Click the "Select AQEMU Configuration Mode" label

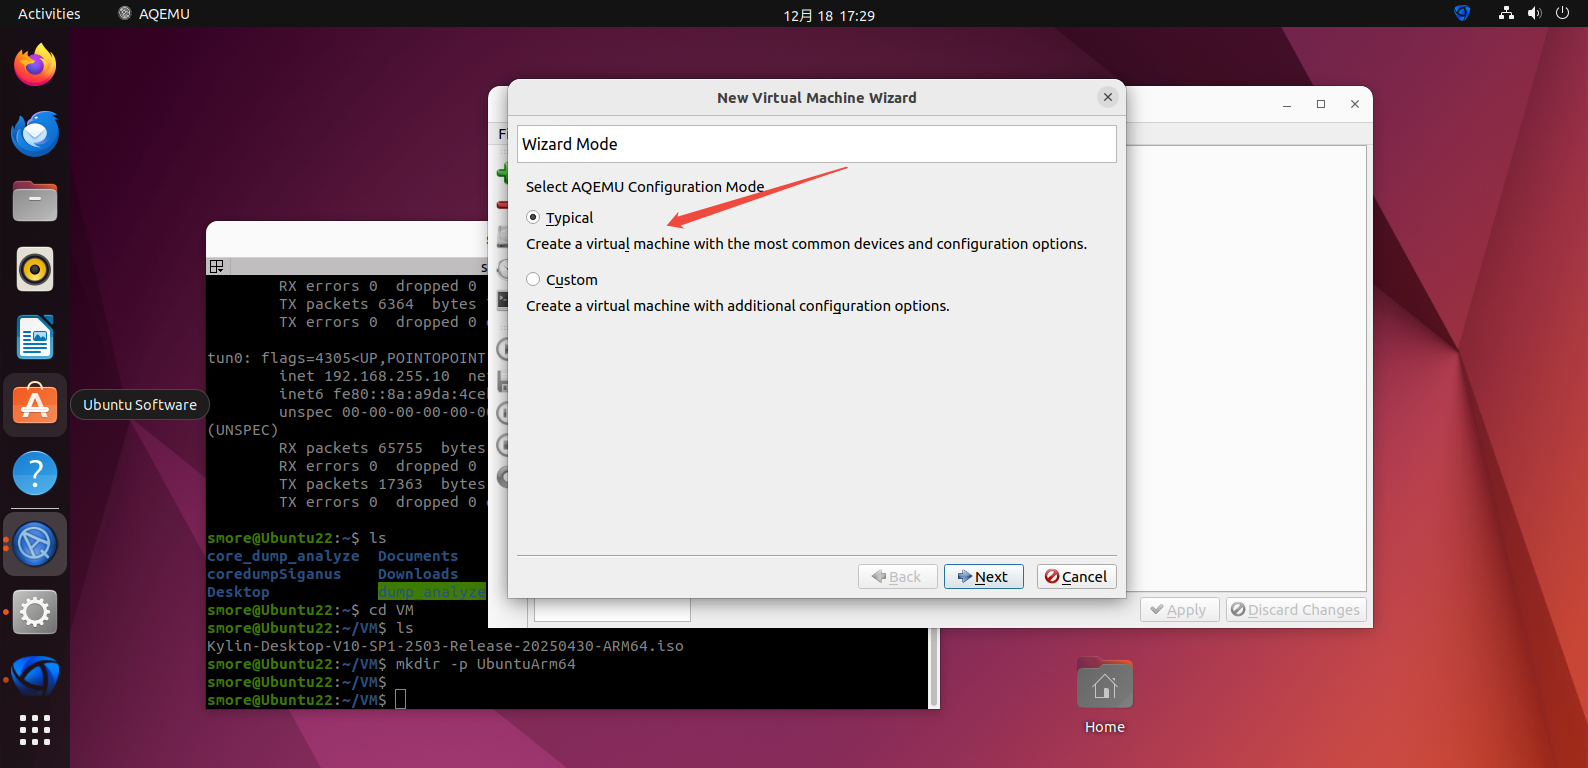click(645, 187)
